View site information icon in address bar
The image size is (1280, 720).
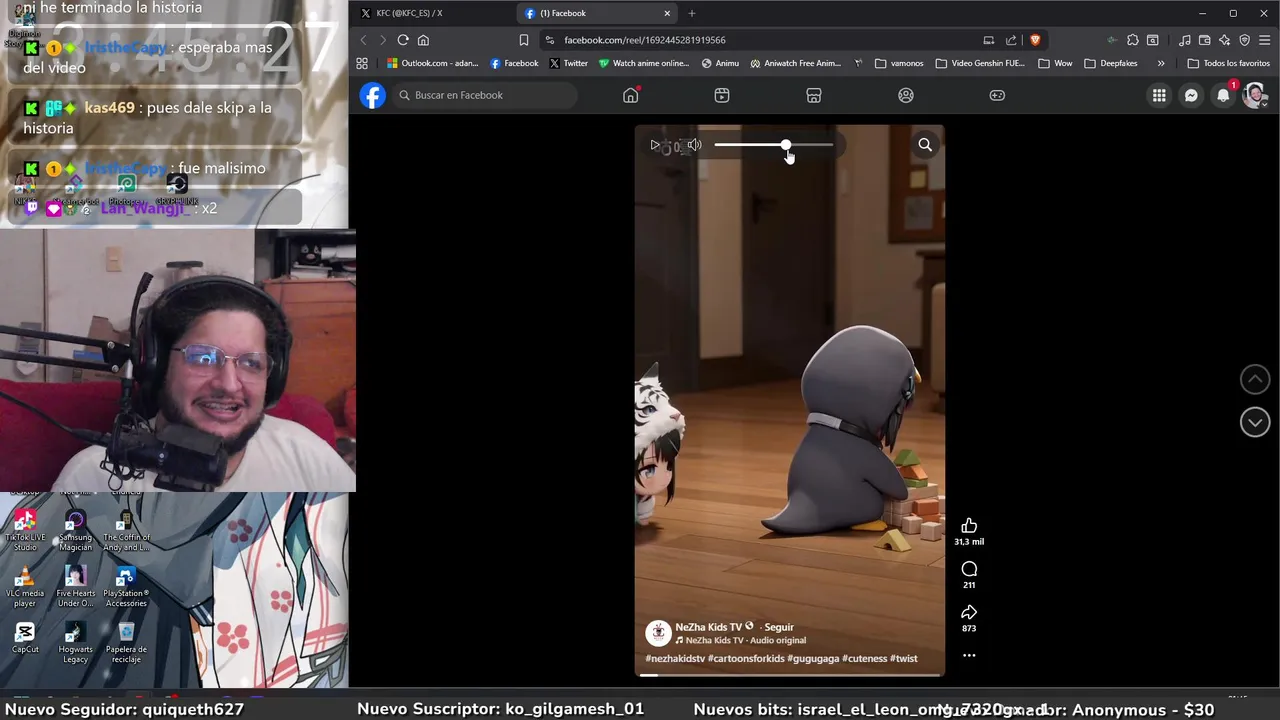point(550,40)
